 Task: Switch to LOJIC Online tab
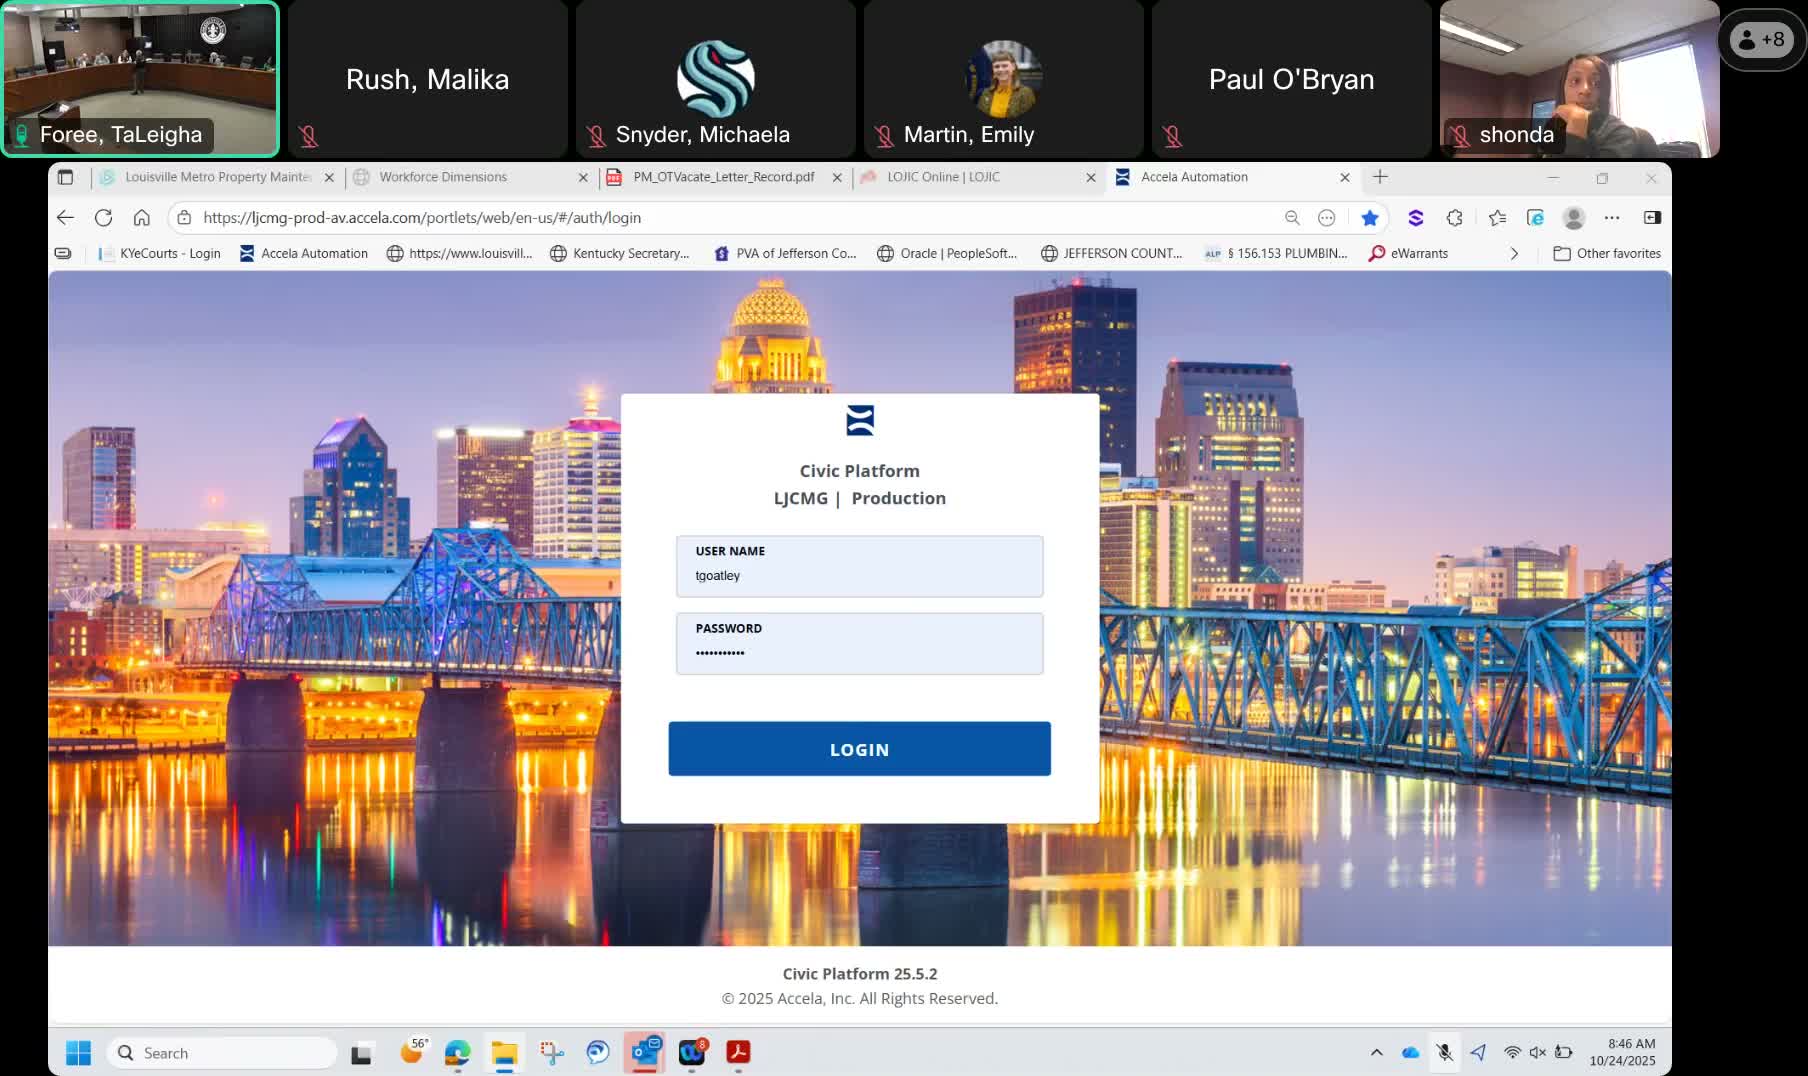943,177
